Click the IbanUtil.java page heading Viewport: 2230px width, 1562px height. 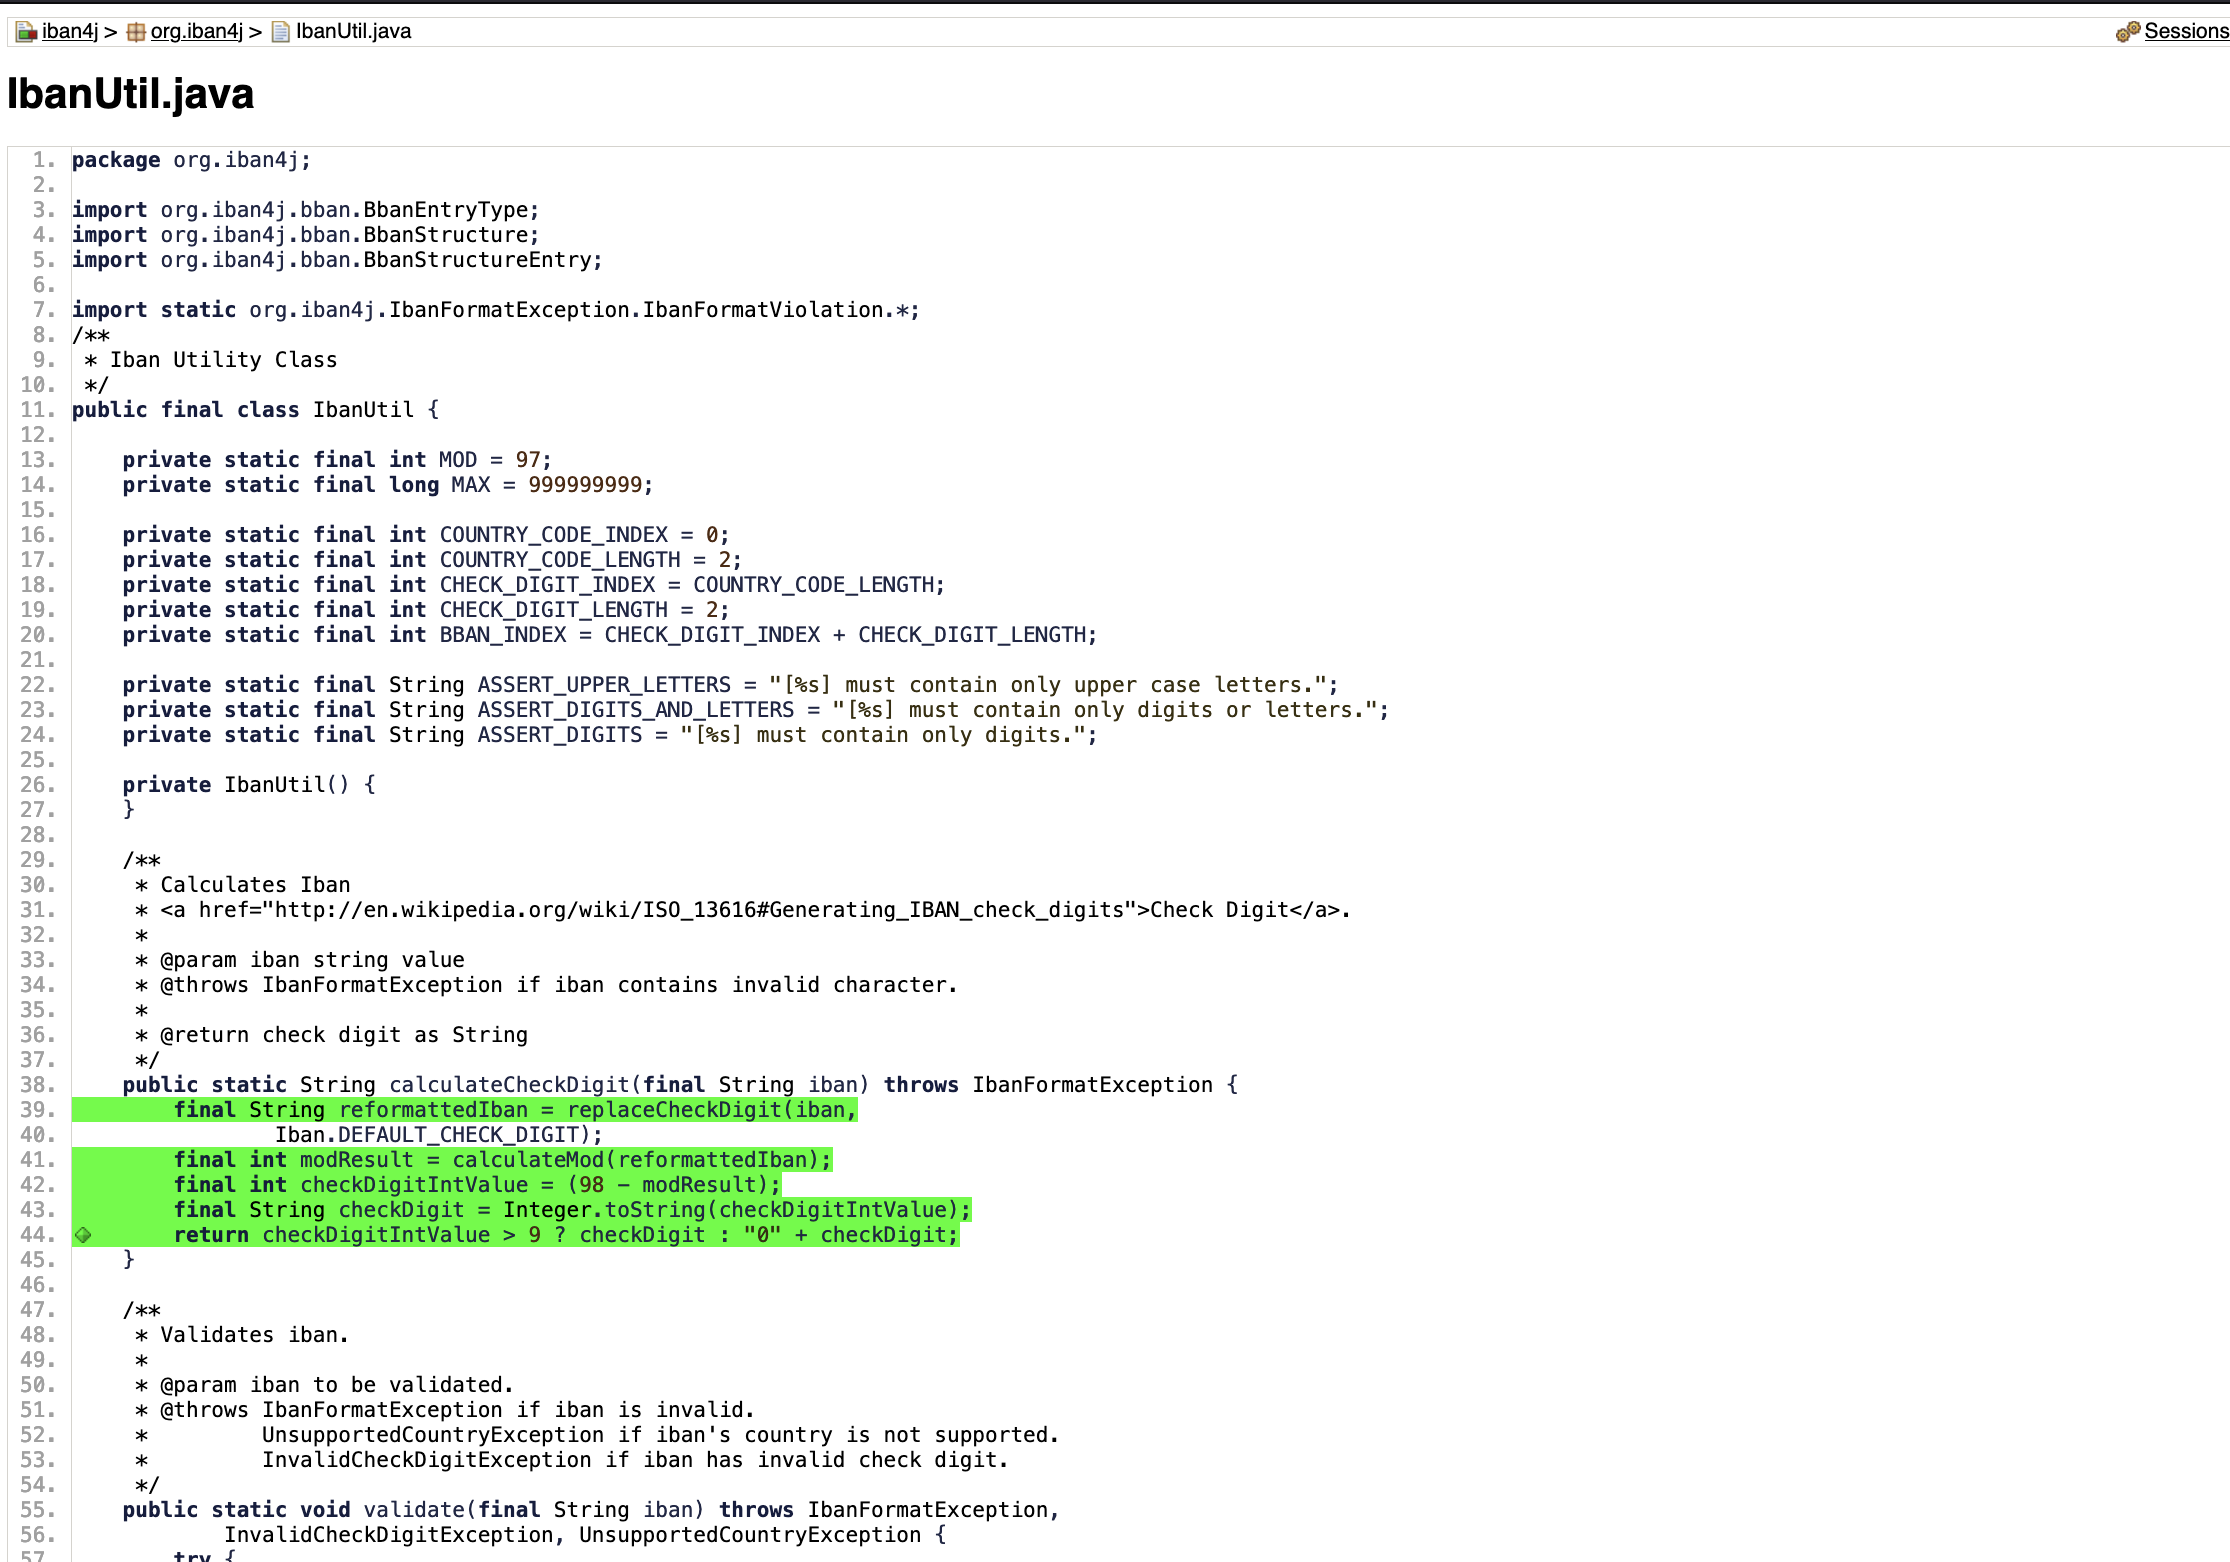(x=130, y=94)
